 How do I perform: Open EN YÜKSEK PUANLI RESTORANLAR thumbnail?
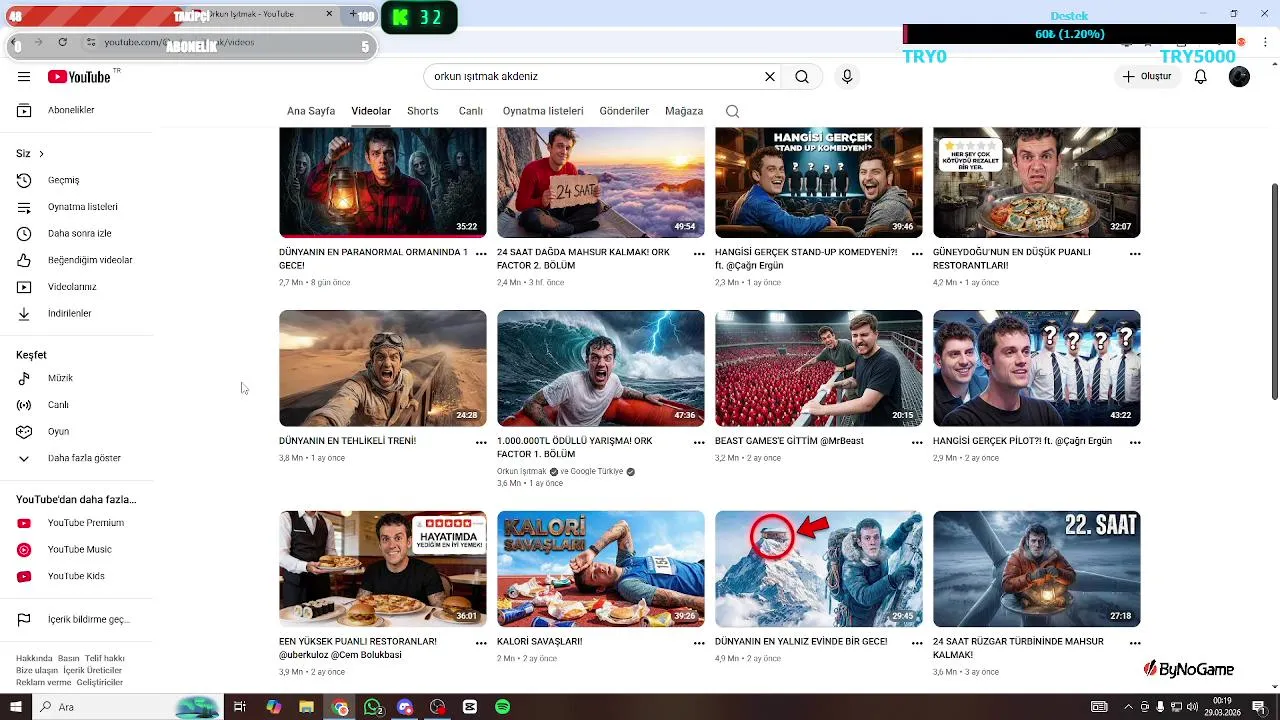[x=382, y=569]
